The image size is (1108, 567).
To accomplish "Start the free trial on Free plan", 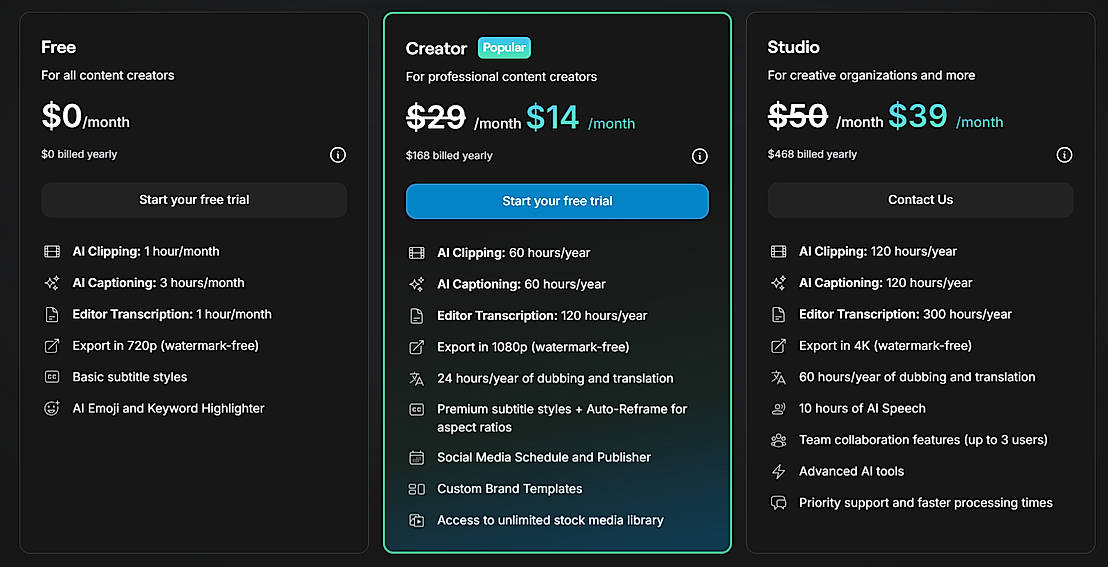I will pyautogui.click(x=194, y=200).
